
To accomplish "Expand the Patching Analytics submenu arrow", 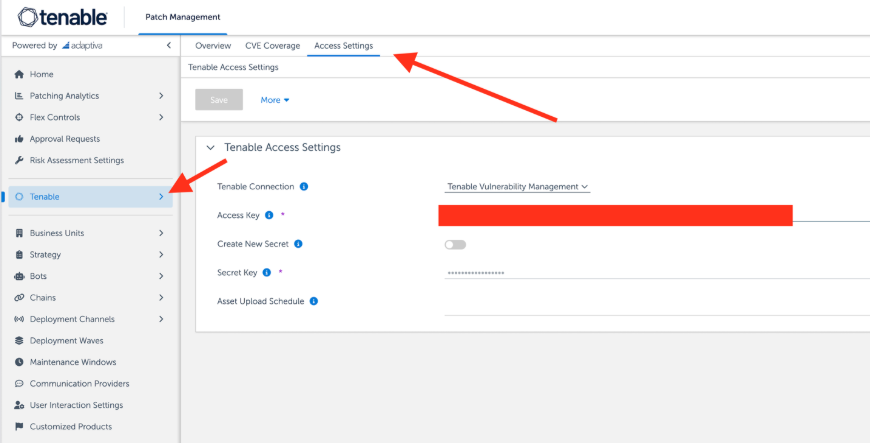I will 161,96.
